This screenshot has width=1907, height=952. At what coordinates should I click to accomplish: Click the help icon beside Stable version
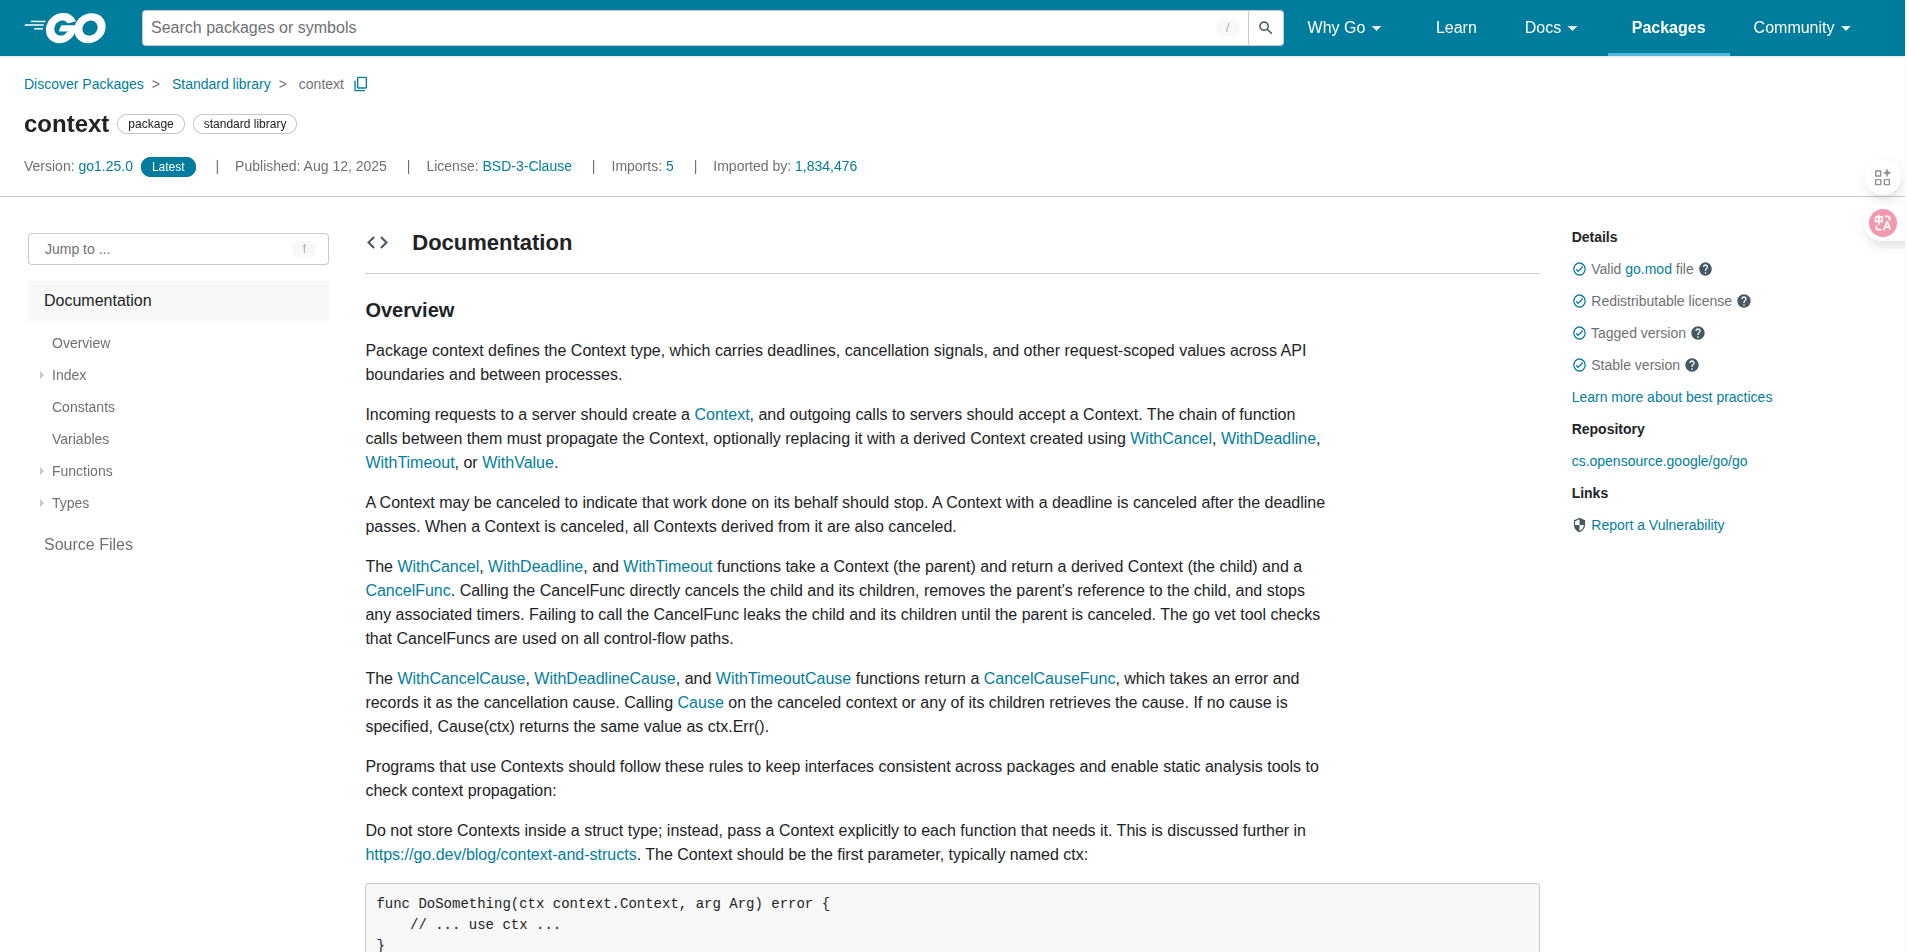coord(1691,365)
